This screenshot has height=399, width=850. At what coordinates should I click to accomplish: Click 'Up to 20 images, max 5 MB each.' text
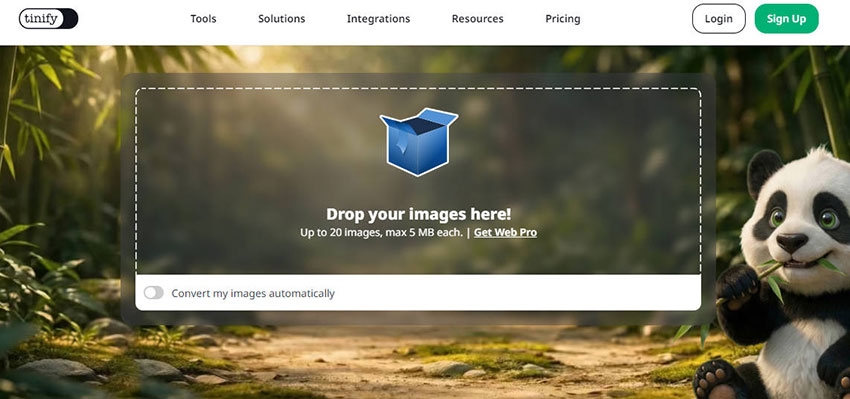pos(382,233)
